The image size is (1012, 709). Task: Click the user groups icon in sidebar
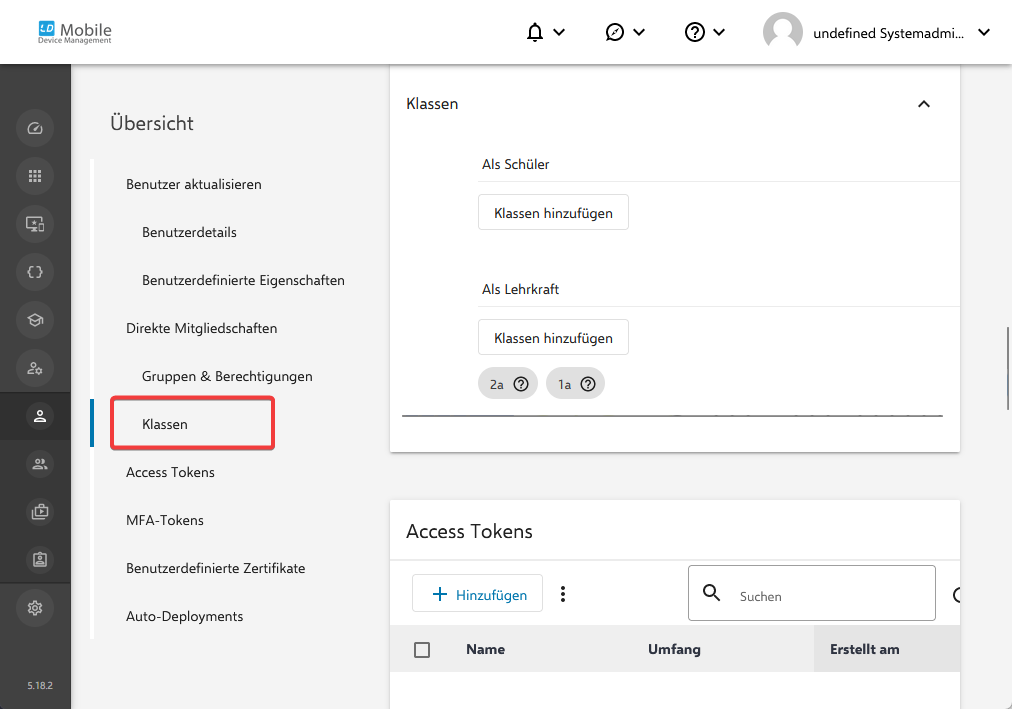pyautogui.click(x=40, y=464)
